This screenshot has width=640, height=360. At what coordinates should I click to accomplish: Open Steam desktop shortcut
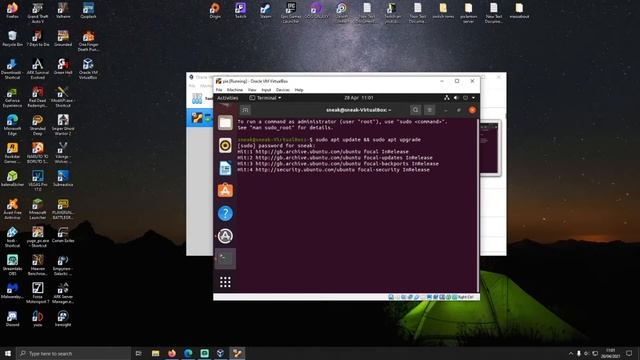266,11
